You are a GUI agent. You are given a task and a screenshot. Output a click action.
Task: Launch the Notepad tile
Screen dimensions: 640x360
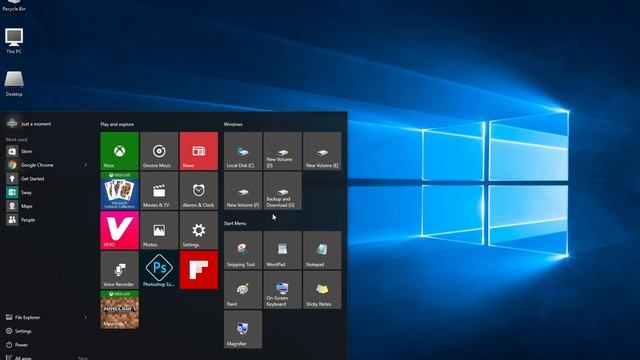tap(322, 250)
